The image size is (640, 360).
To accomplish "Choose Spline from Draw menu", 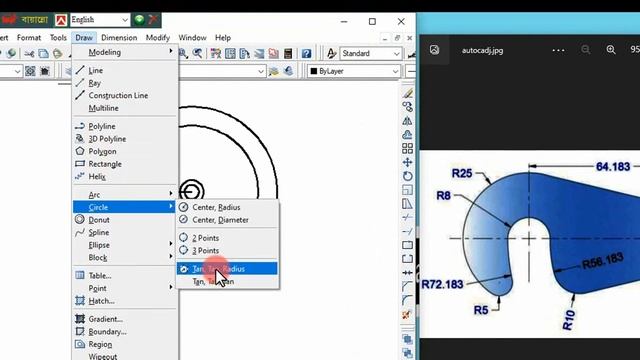I will 125,232.
